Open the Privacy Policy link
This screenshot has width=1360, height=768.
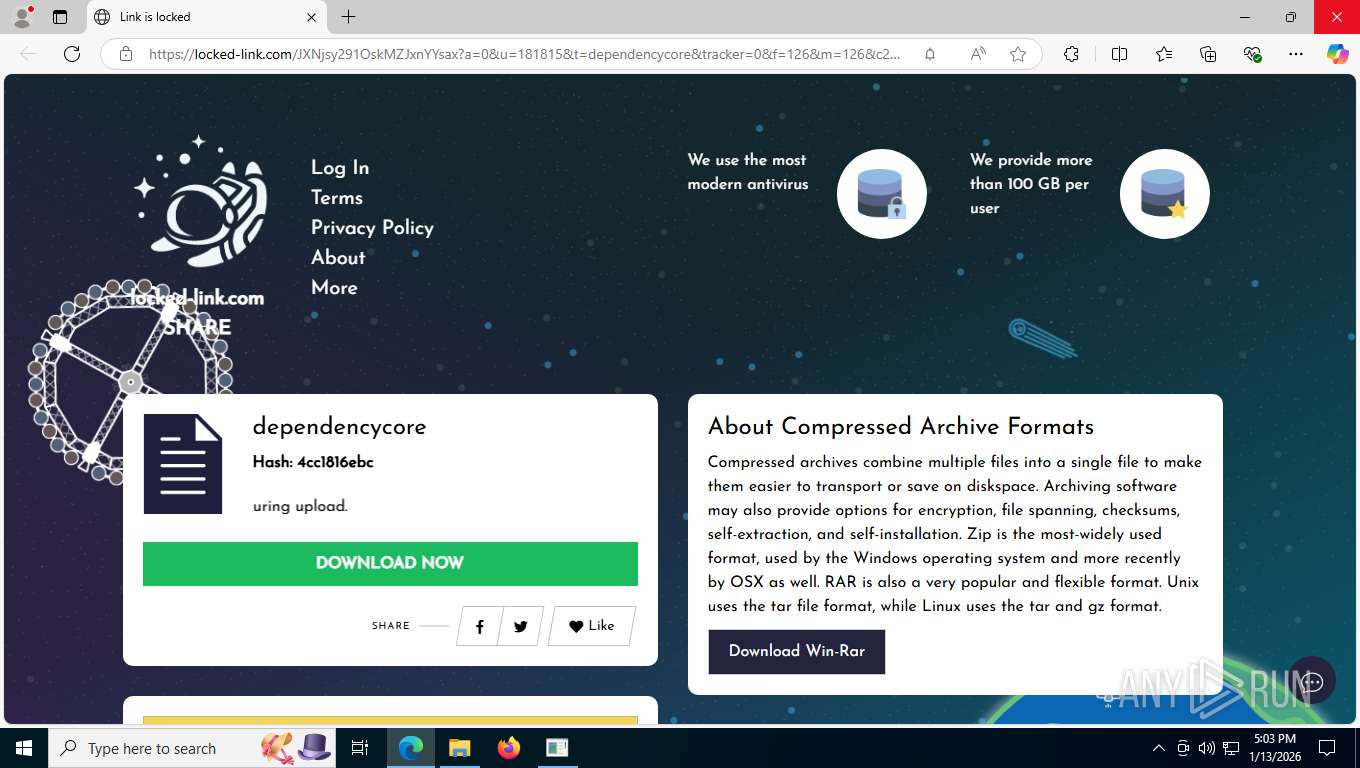tap(372, 228)
